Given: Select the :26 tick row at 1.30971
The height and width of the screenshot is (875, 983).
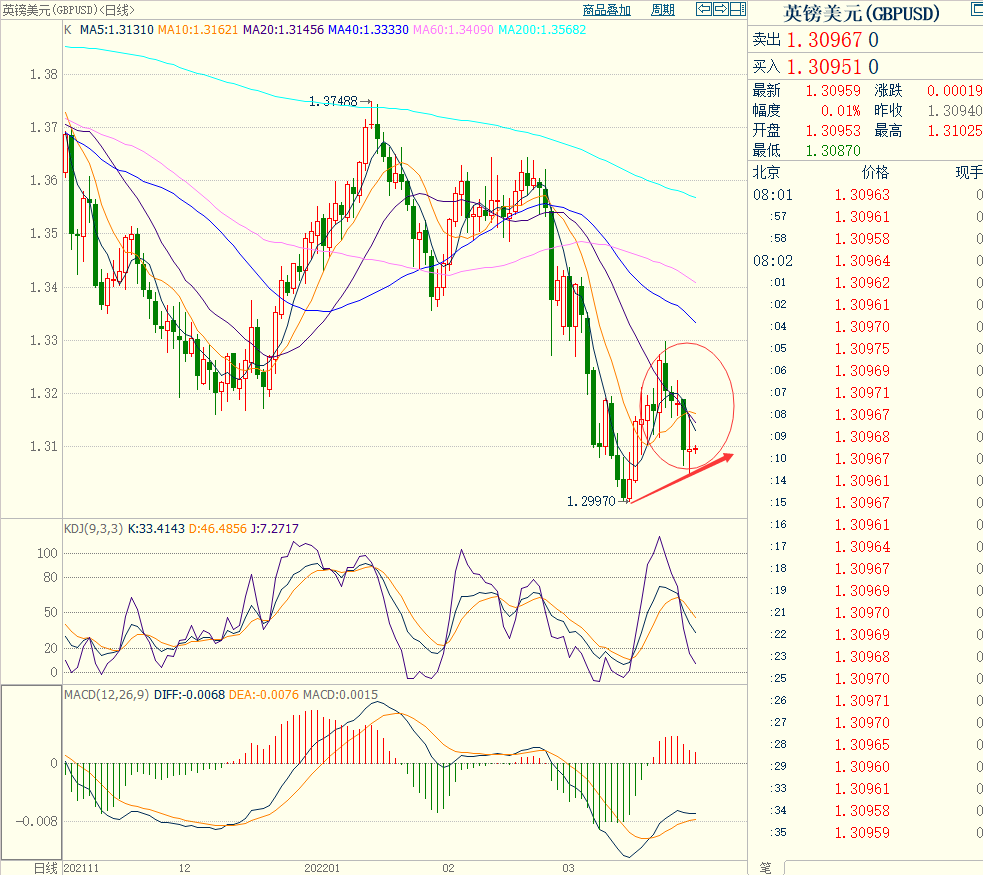Looking at the screenshot, I should click(865, 701).
